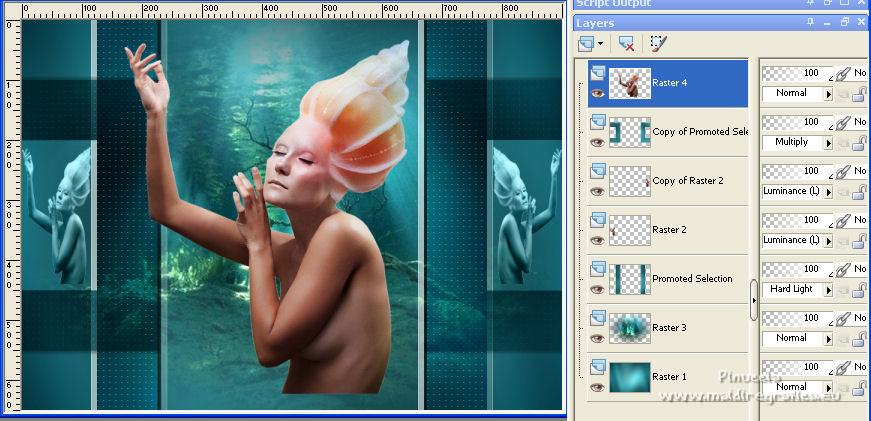Click the link chain icon for Promoted Selection
This screenshot has width=871, height=421.
point(843,269)
